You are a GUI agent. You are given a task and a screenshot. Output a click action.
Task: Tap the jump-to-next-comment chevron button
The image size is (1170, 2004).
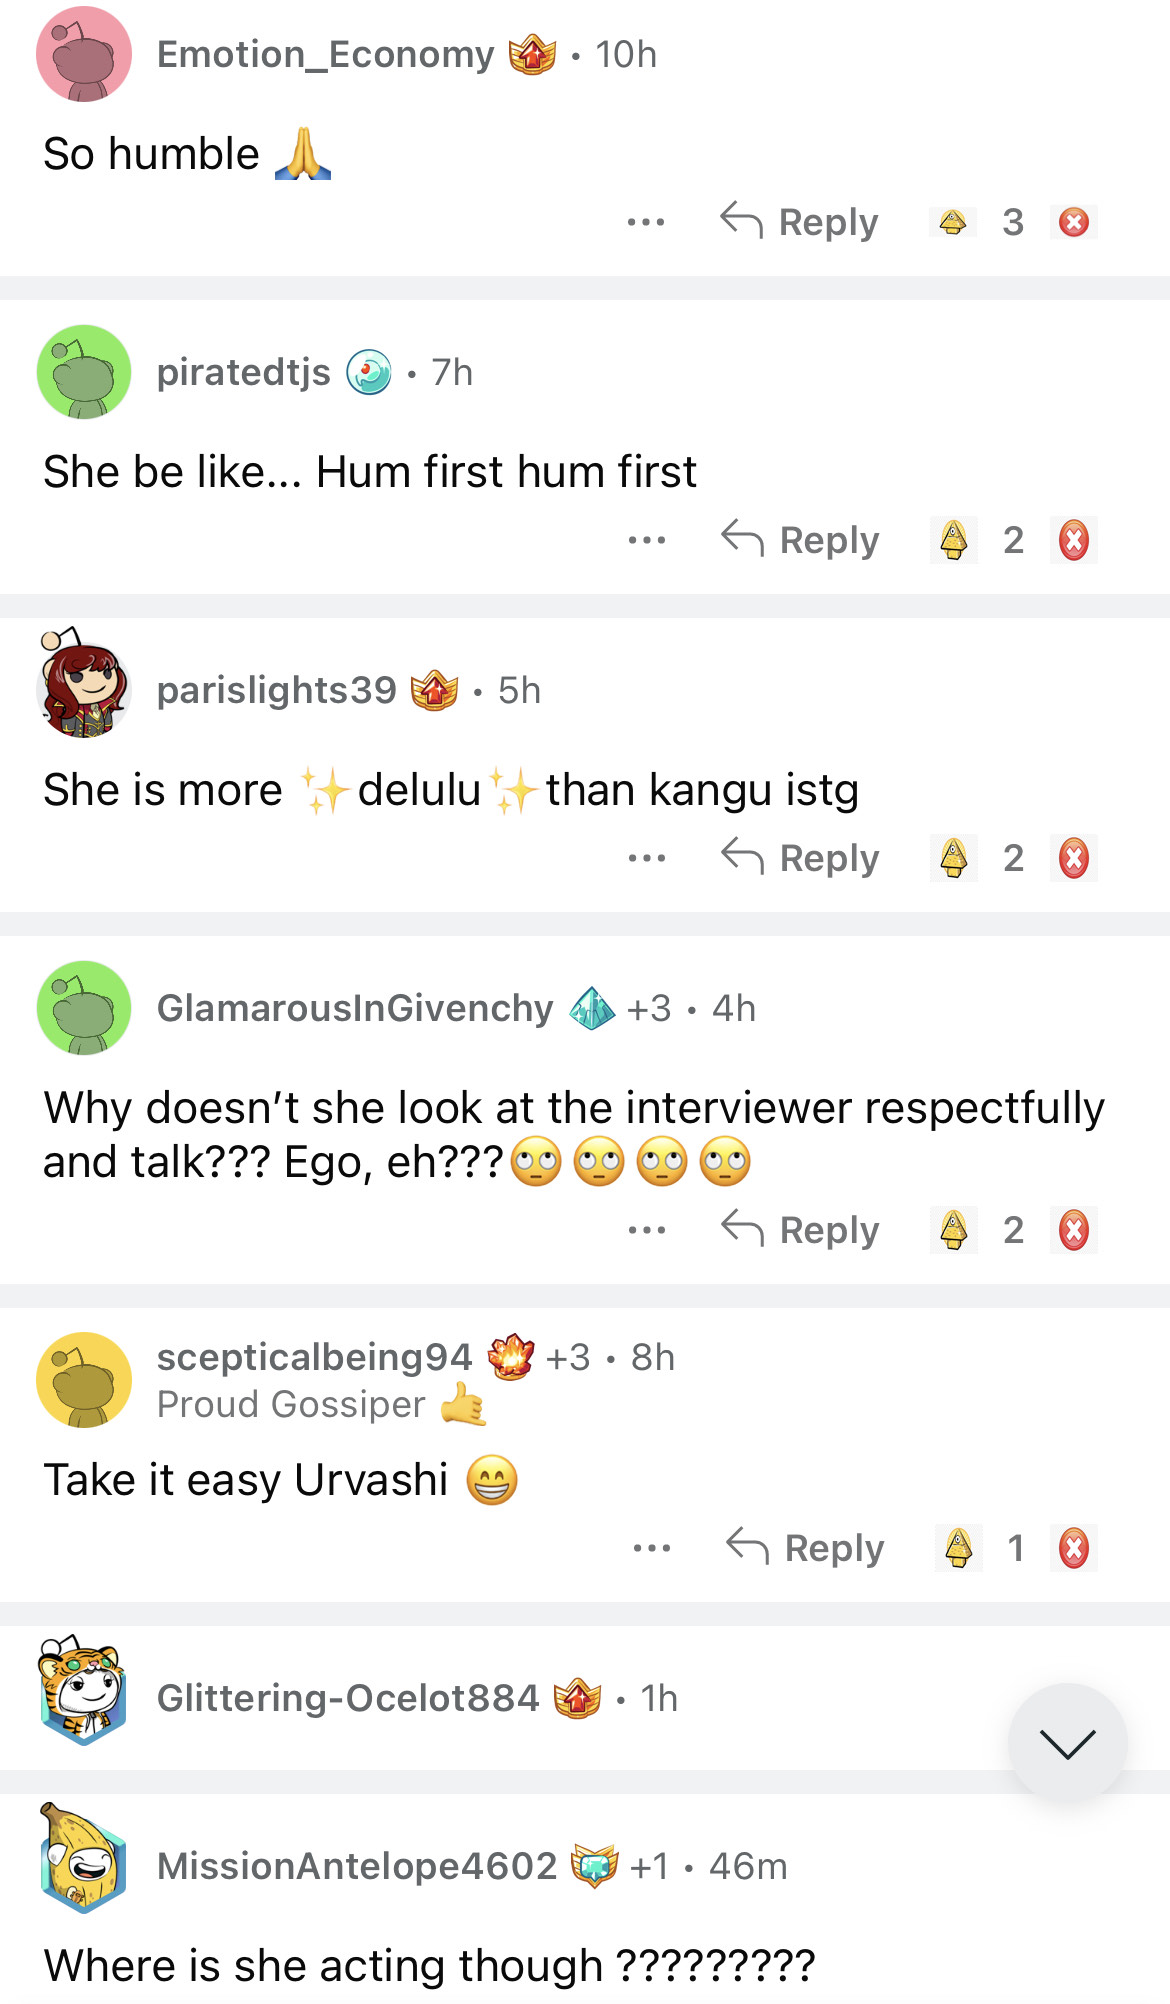click(1067, 1743)
